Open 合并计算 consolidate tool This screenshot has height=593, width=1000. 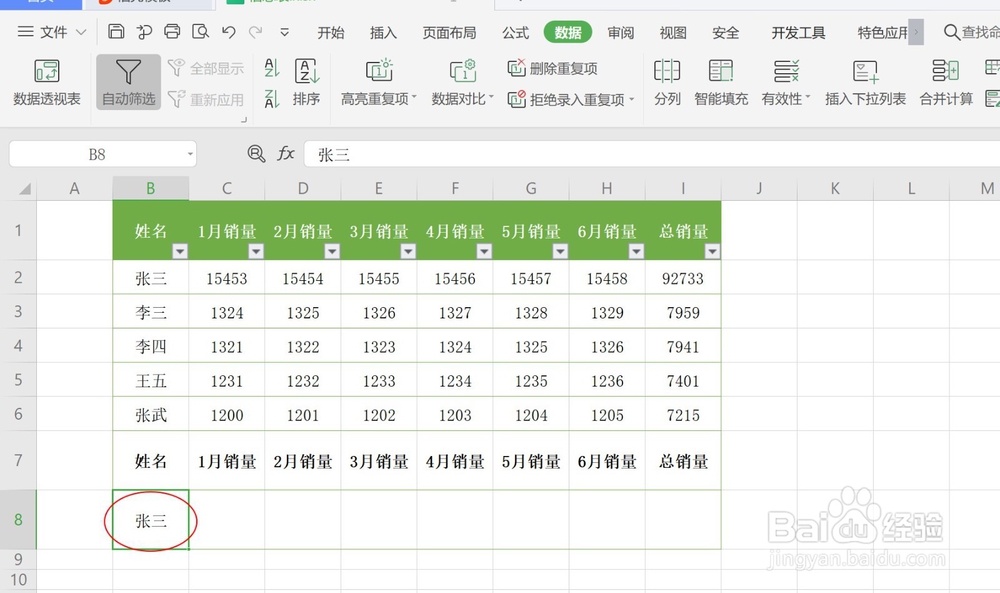tap(944, 81)
